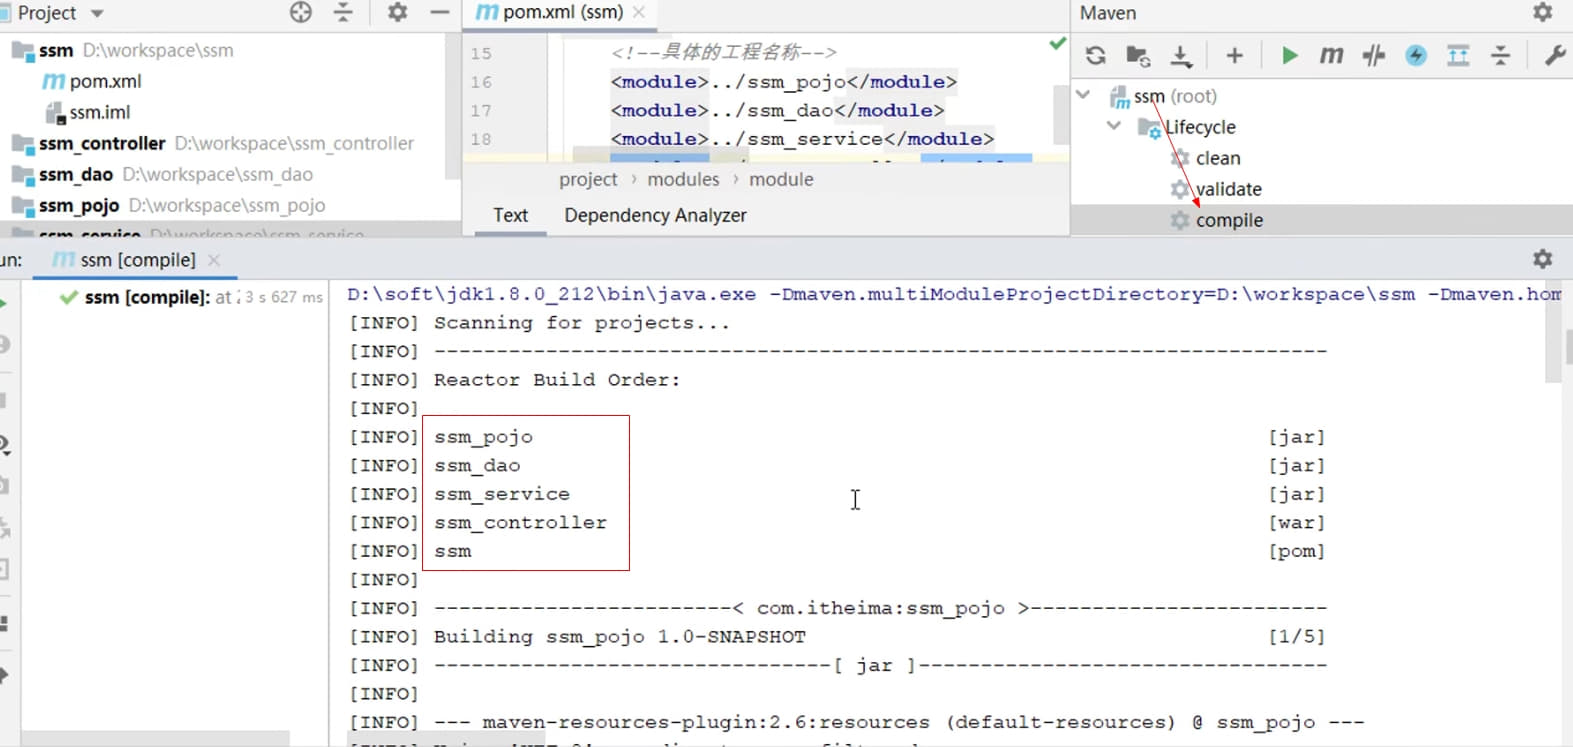Select ssm_controller module
1573x747 pixels.
click(x=212, y=143)
